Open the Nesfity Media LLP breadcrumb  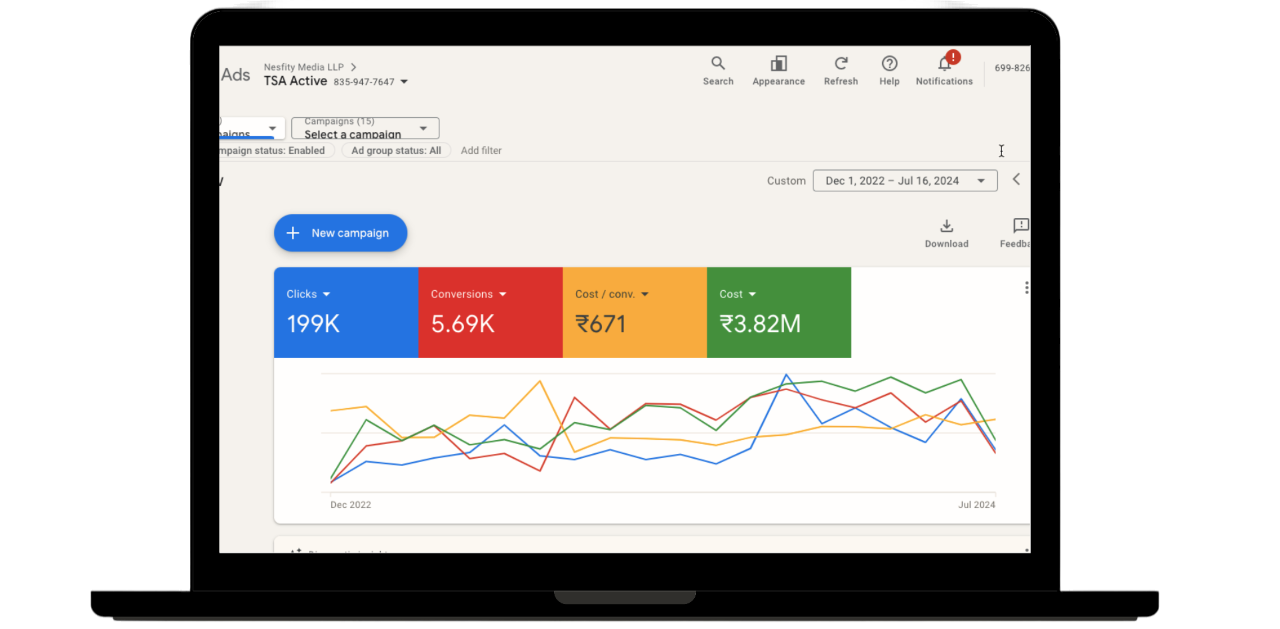pyautogui.click(x=305, y=67)
